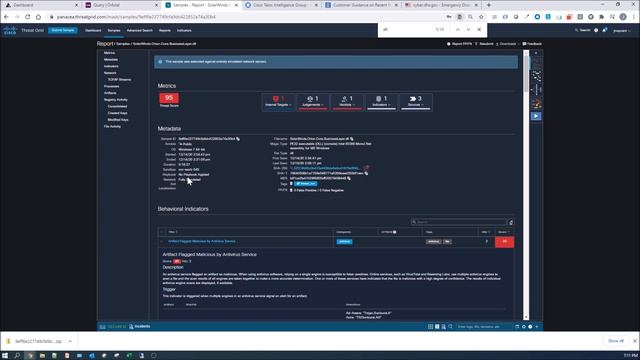This screenshot has height=360, width=640.
Task: Click the play button on right panel
Action: coord(536,116)
